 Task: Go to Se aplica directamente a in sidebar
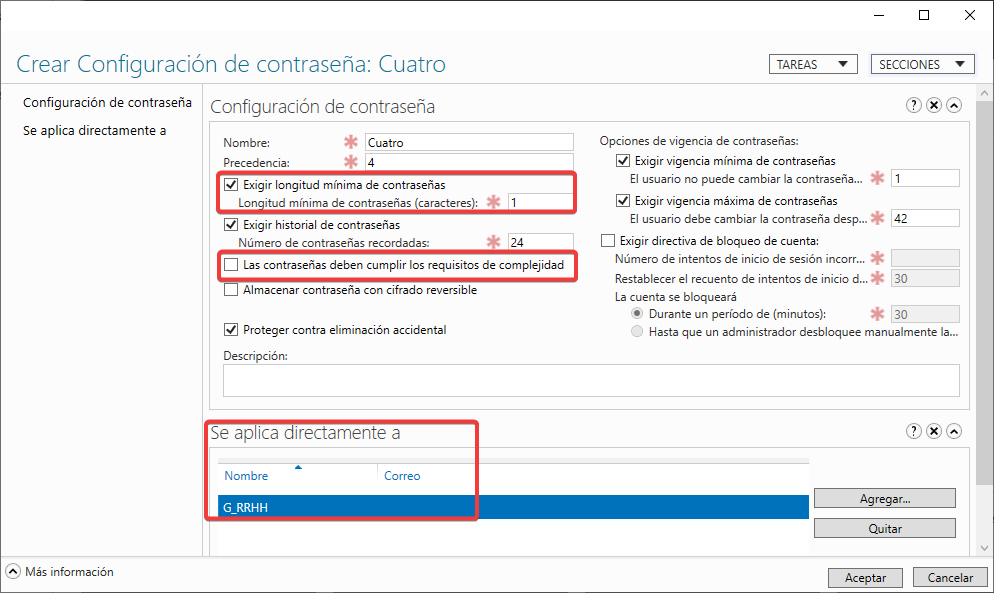coord(94,131)
